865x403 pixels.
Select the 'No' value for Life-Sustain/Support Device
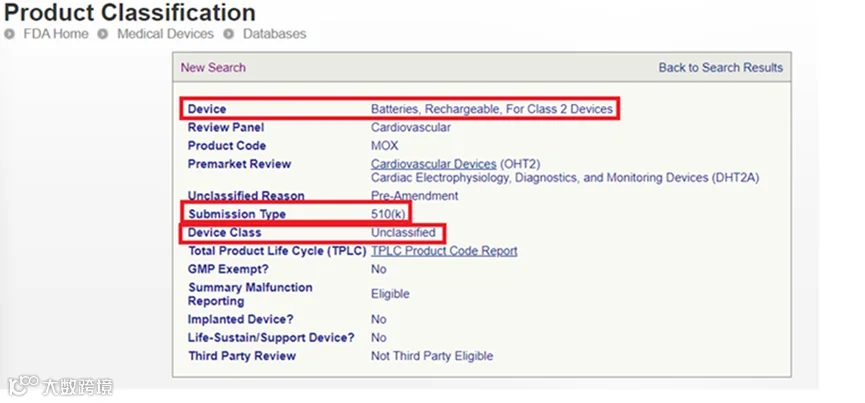pyautogui.click(x=378, y=338)
